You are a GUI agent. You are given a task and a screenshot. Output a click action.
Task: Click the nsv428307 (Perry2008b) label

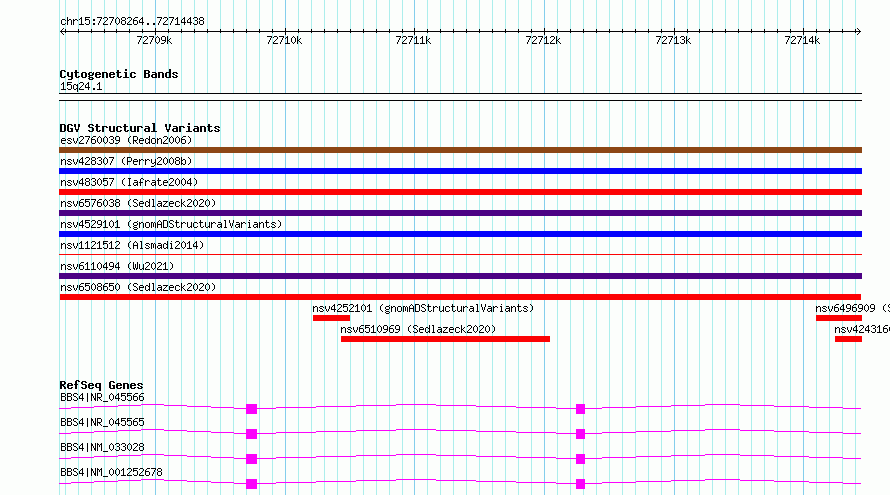126,161
